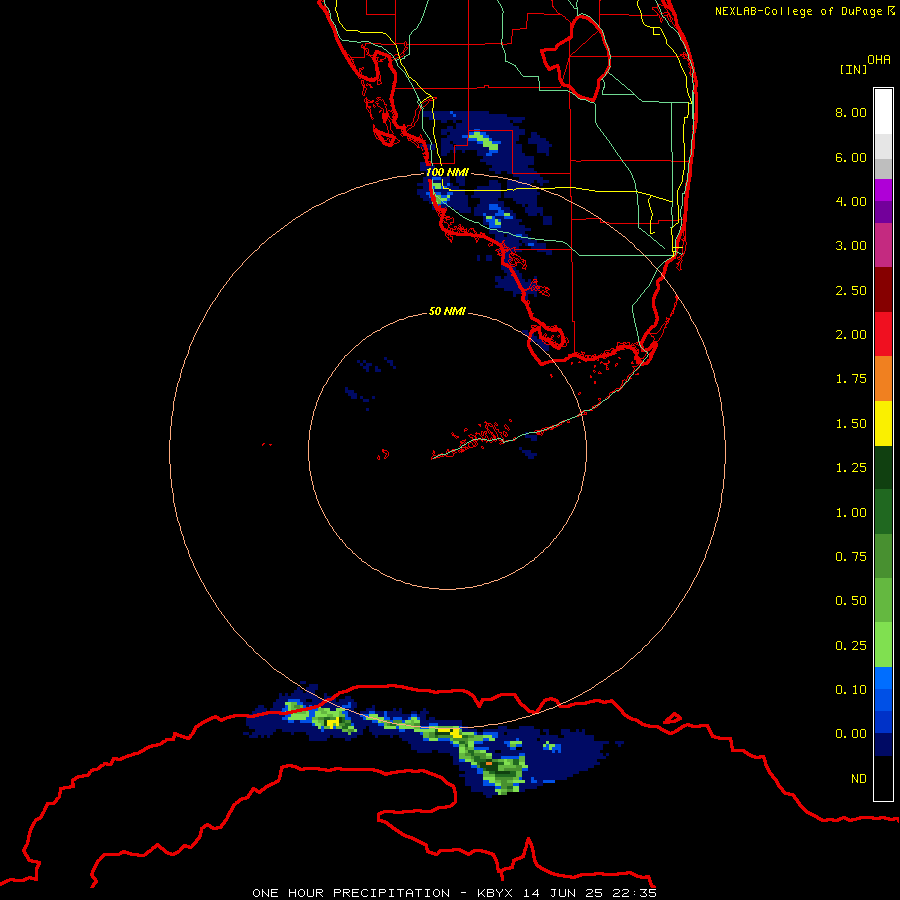
Task: Click the ONE HOUR PRECIPITATION title text
Action: 351,893
